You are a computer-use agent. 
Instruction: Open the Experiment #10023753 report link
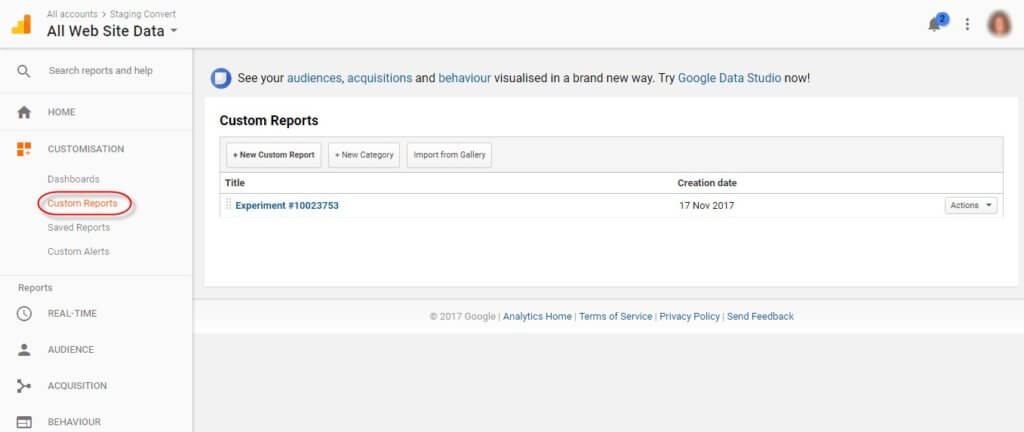coord(287,205)
